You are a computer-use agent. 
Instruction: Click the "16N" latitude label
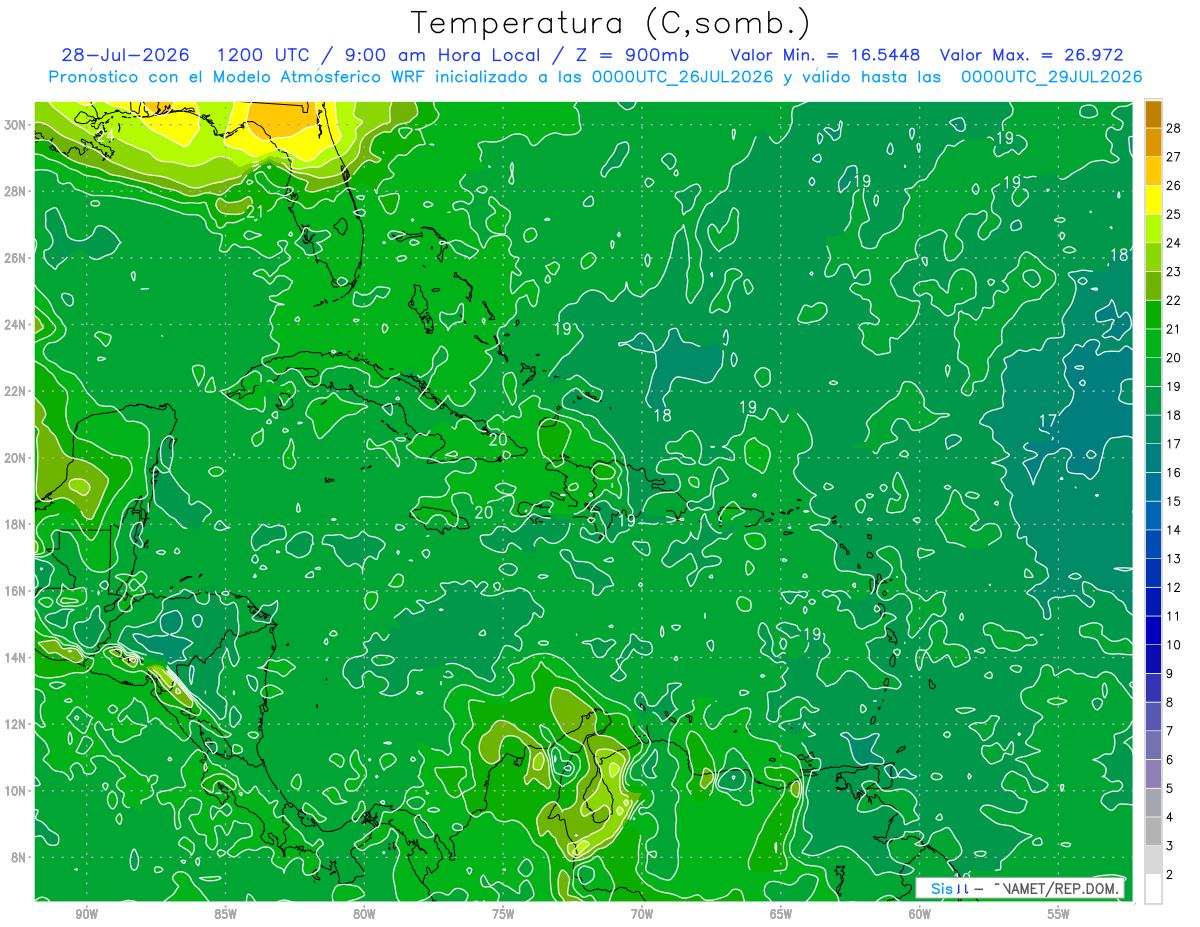tap(16, 591)
